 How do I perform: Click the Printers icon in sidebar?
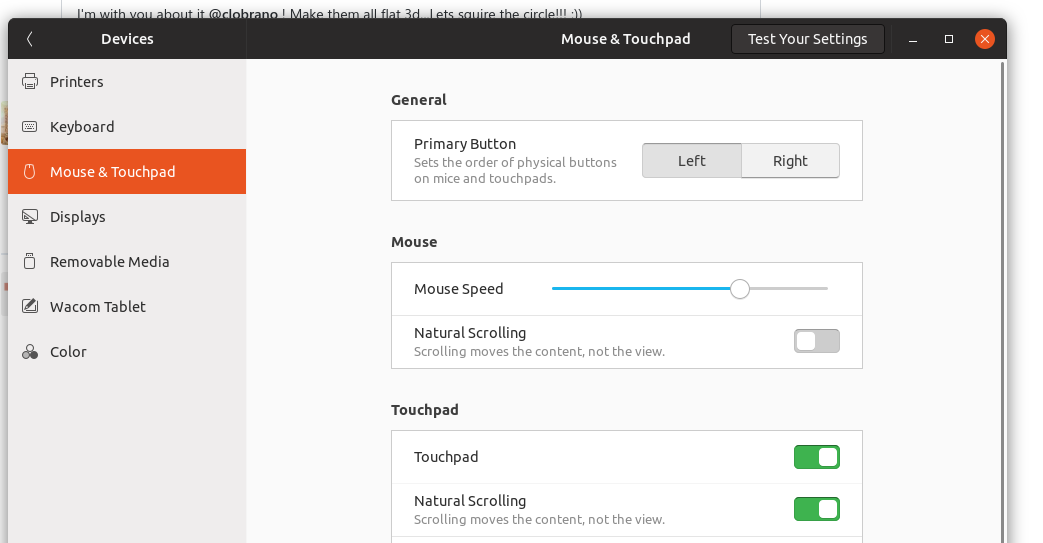pos(30,81)
